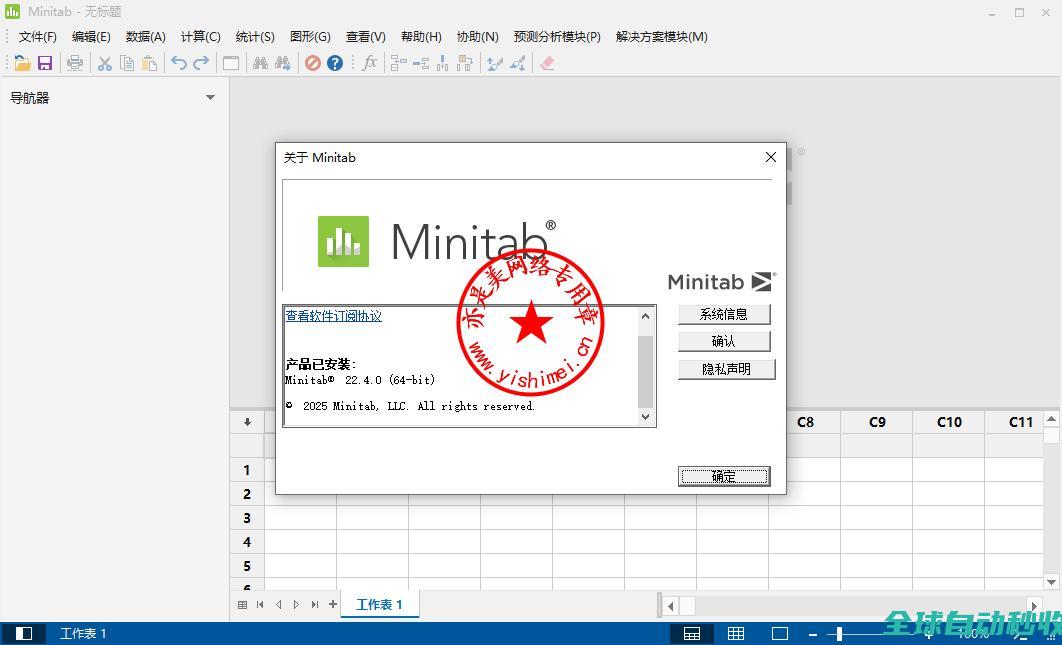Click the red Cancel circle icon

[313, 63]
